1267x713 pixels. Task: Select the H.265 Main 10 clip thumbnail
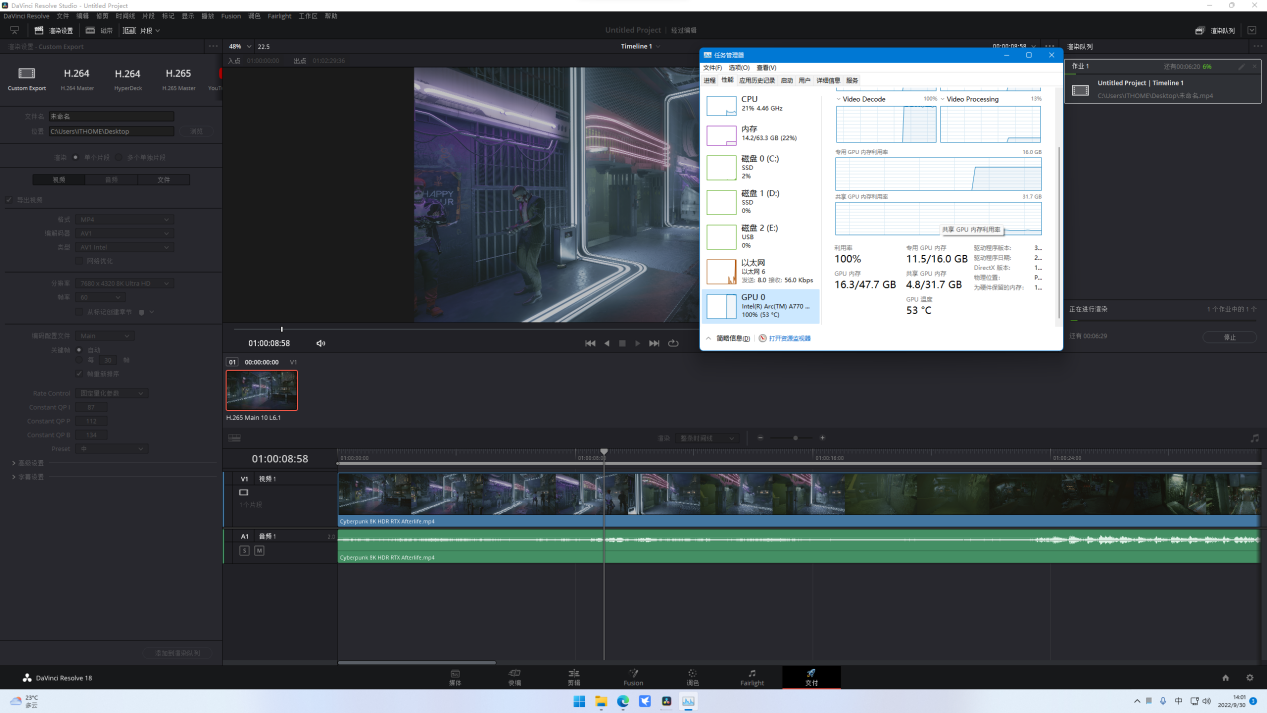click(261, 390)
